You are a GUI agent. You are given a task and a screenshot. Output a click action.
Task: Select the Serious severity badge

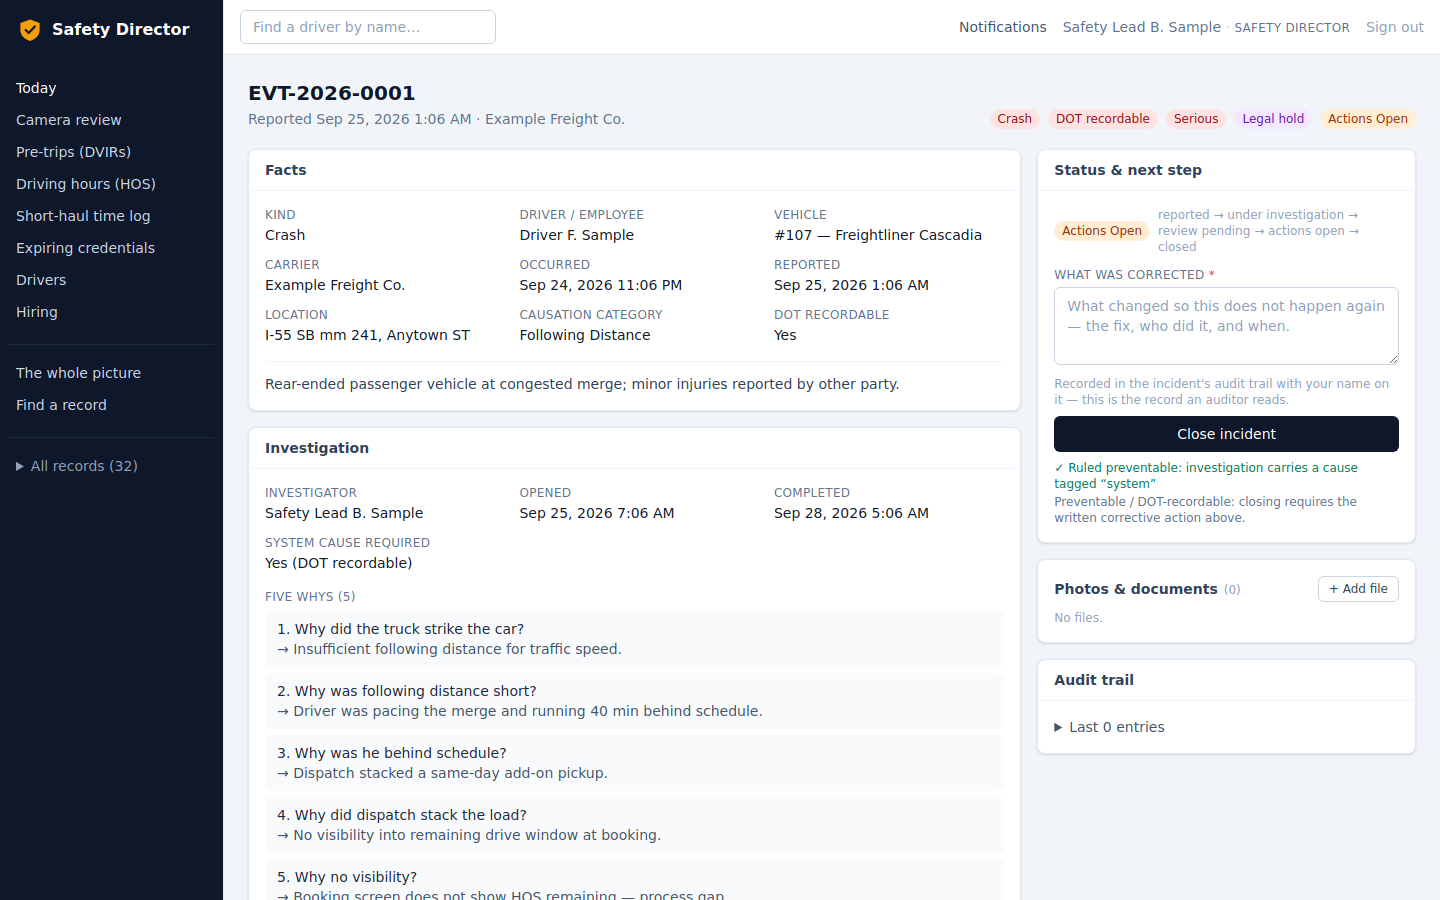point(1196,119)
